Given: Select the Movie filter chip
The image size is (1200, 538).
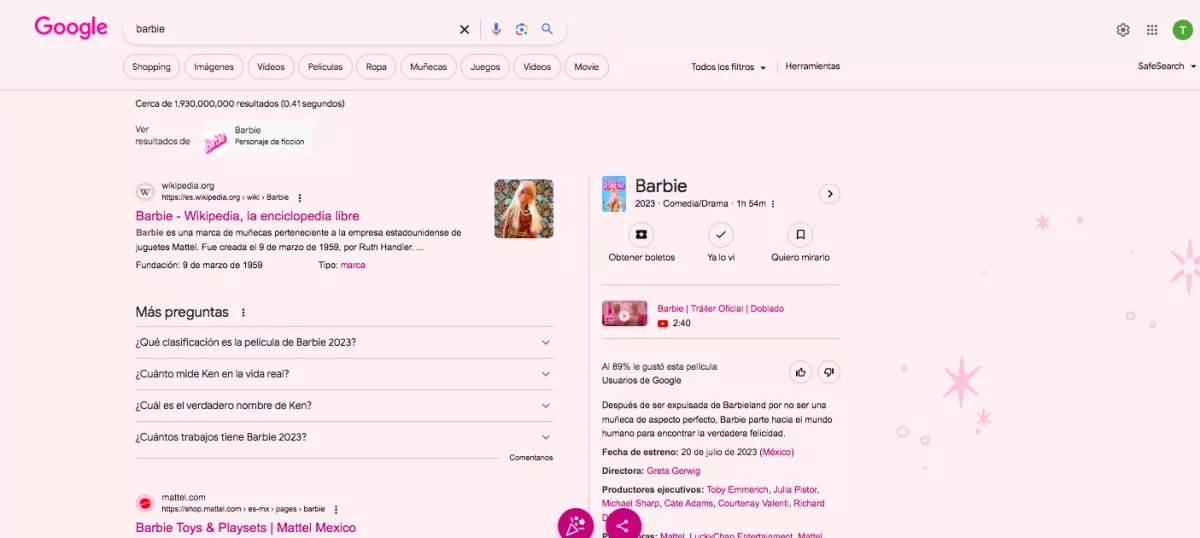Looking at the screenshot, I should click(x=587, y=67).
